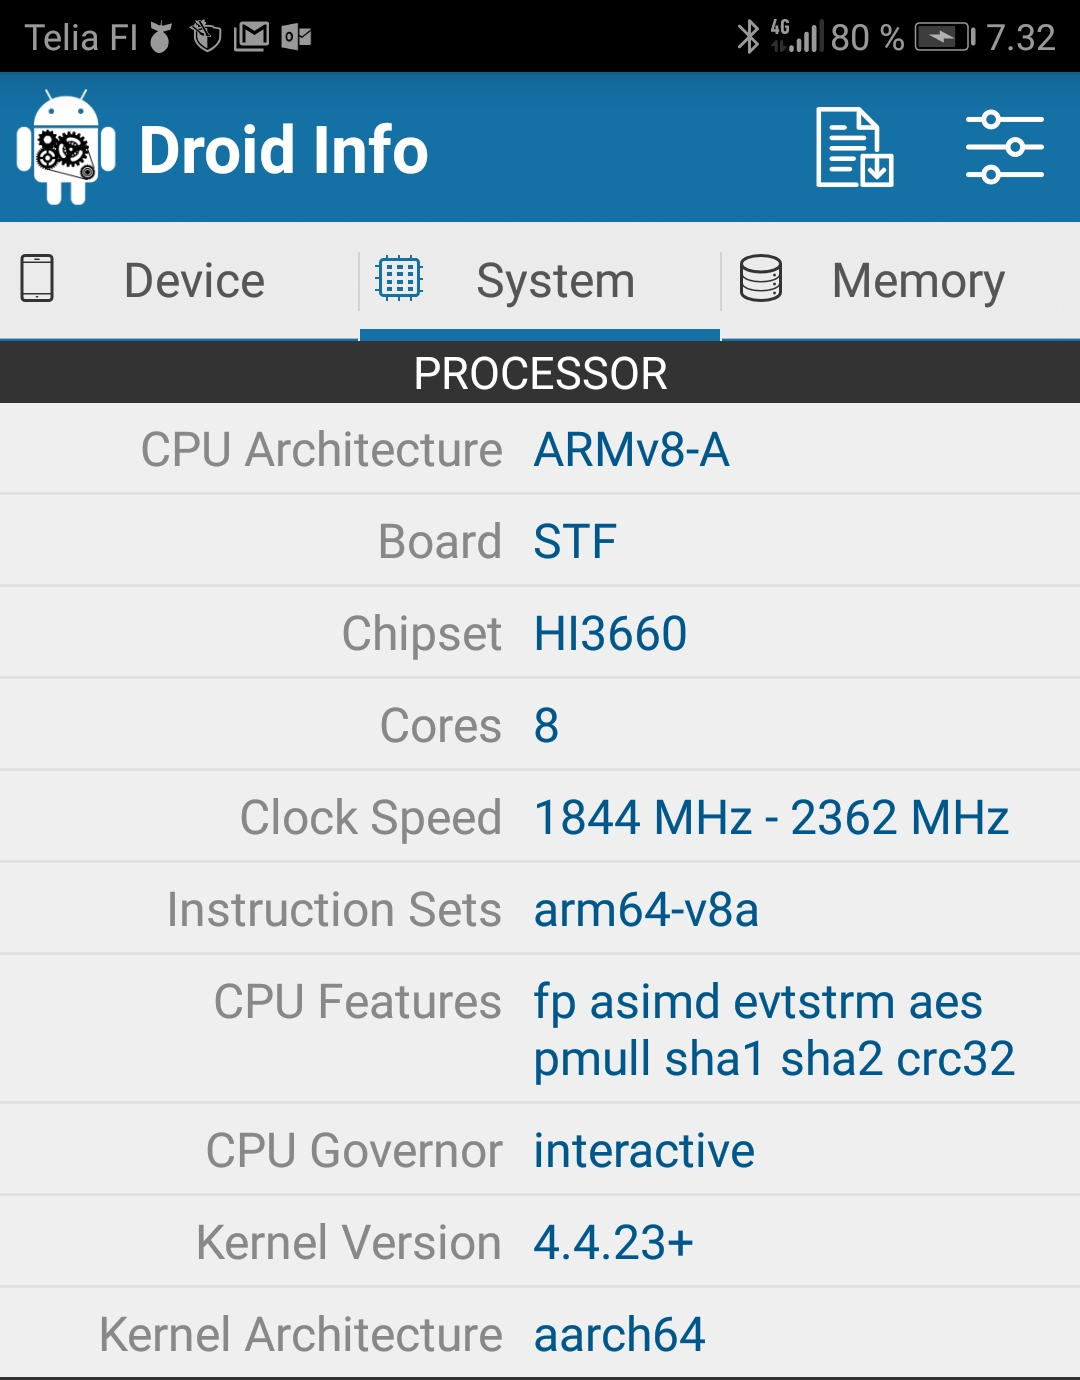Select the phone icon beside Device
The width and height of the screenshot is (1080, 1380).
[39, 280]
